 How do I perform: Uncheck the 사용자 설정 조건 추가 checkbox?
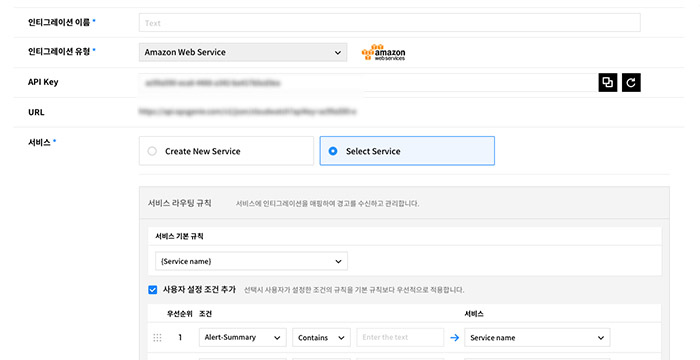(x=153, y=290)
